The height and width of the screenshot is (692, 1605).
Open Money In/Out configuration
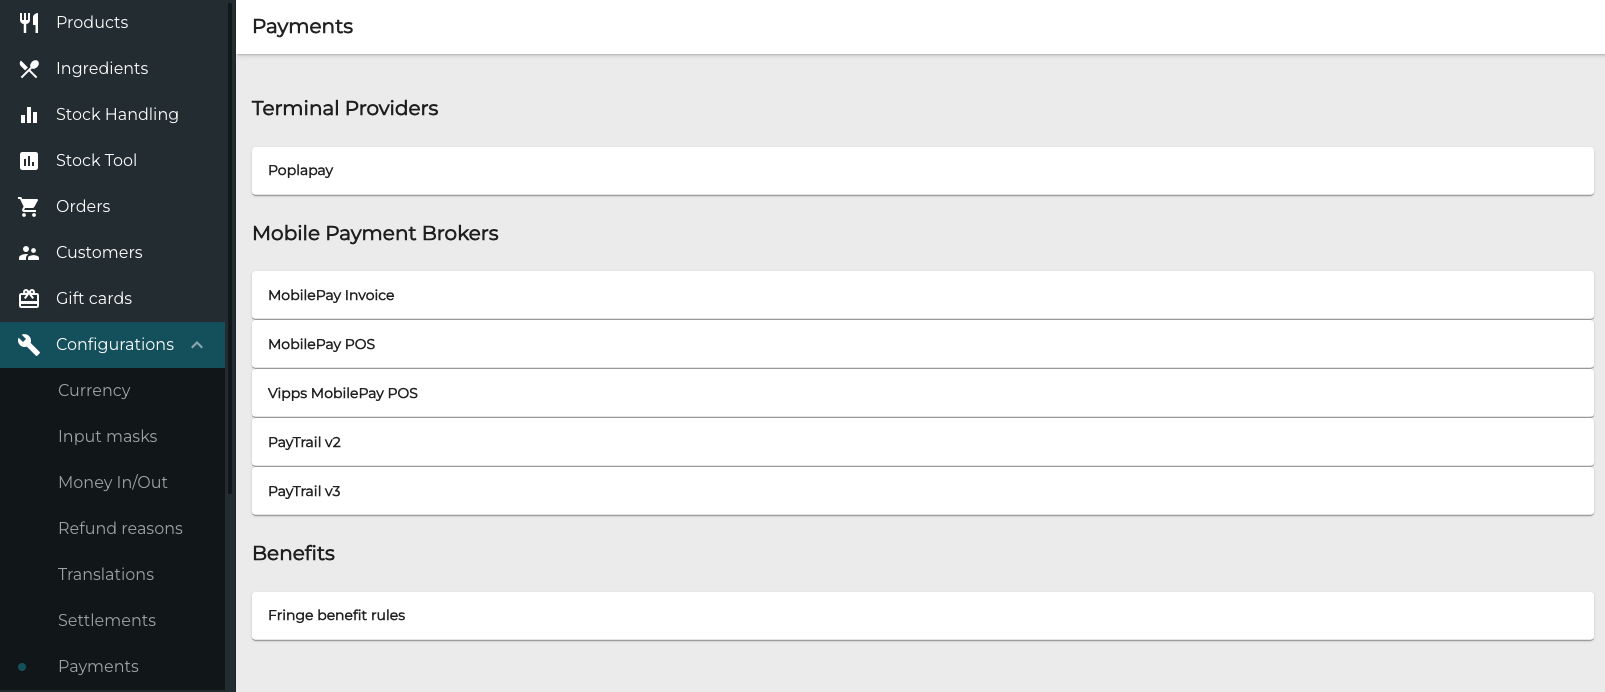pyautogui.click(x=112, y=482)
